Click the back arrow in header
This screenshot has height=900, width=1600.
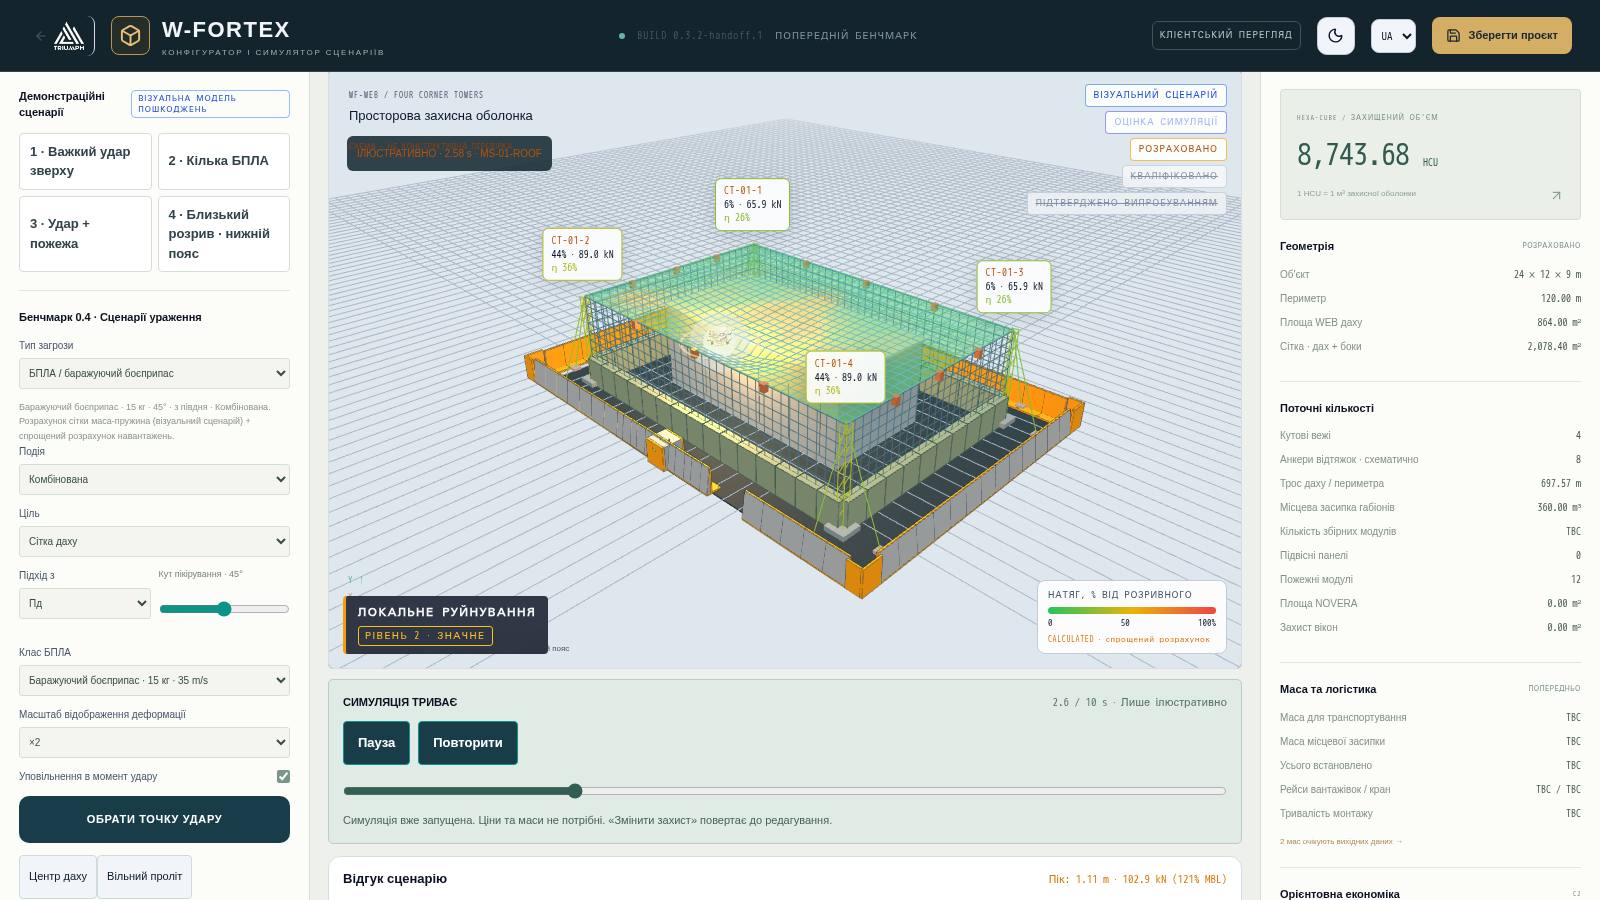click(41, 36)
